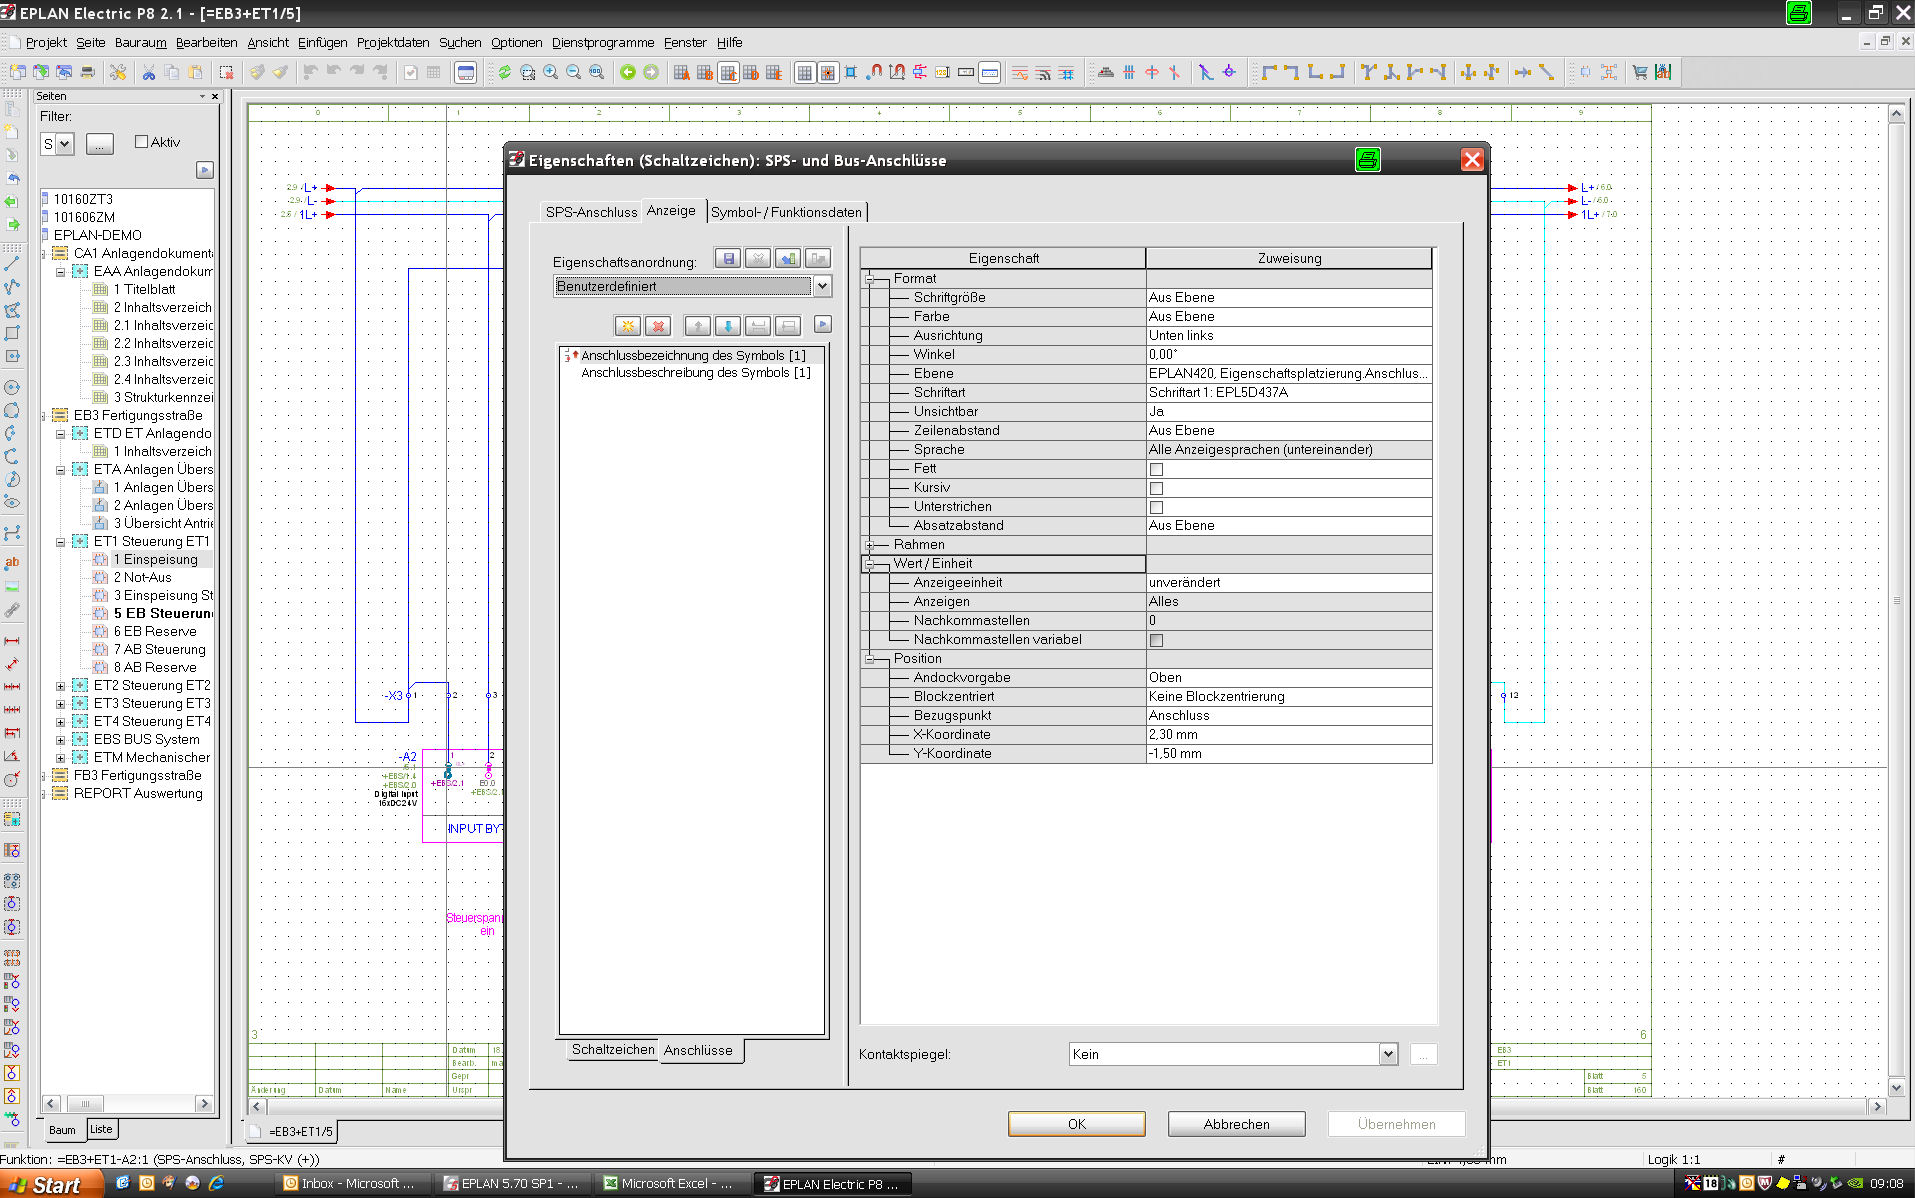Toggle the Unterstrichen checkbox

(1156, 507)
